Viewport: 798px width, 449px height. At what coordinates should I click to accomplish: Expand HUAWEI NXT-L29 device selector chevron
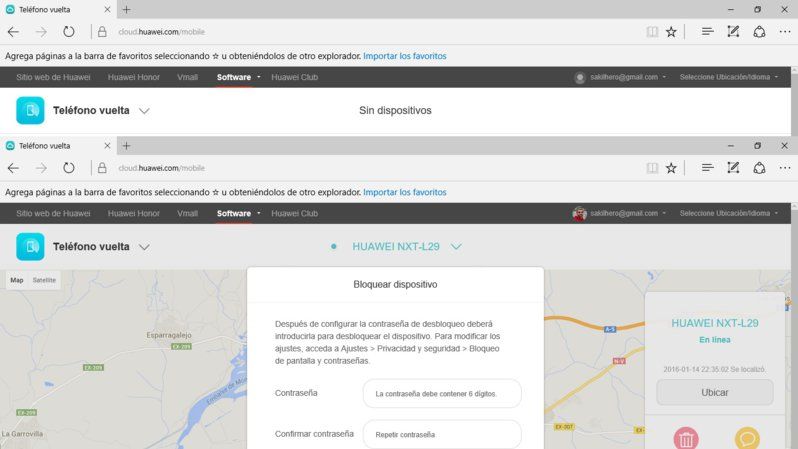pyautogui.click(x=456, y=247)
